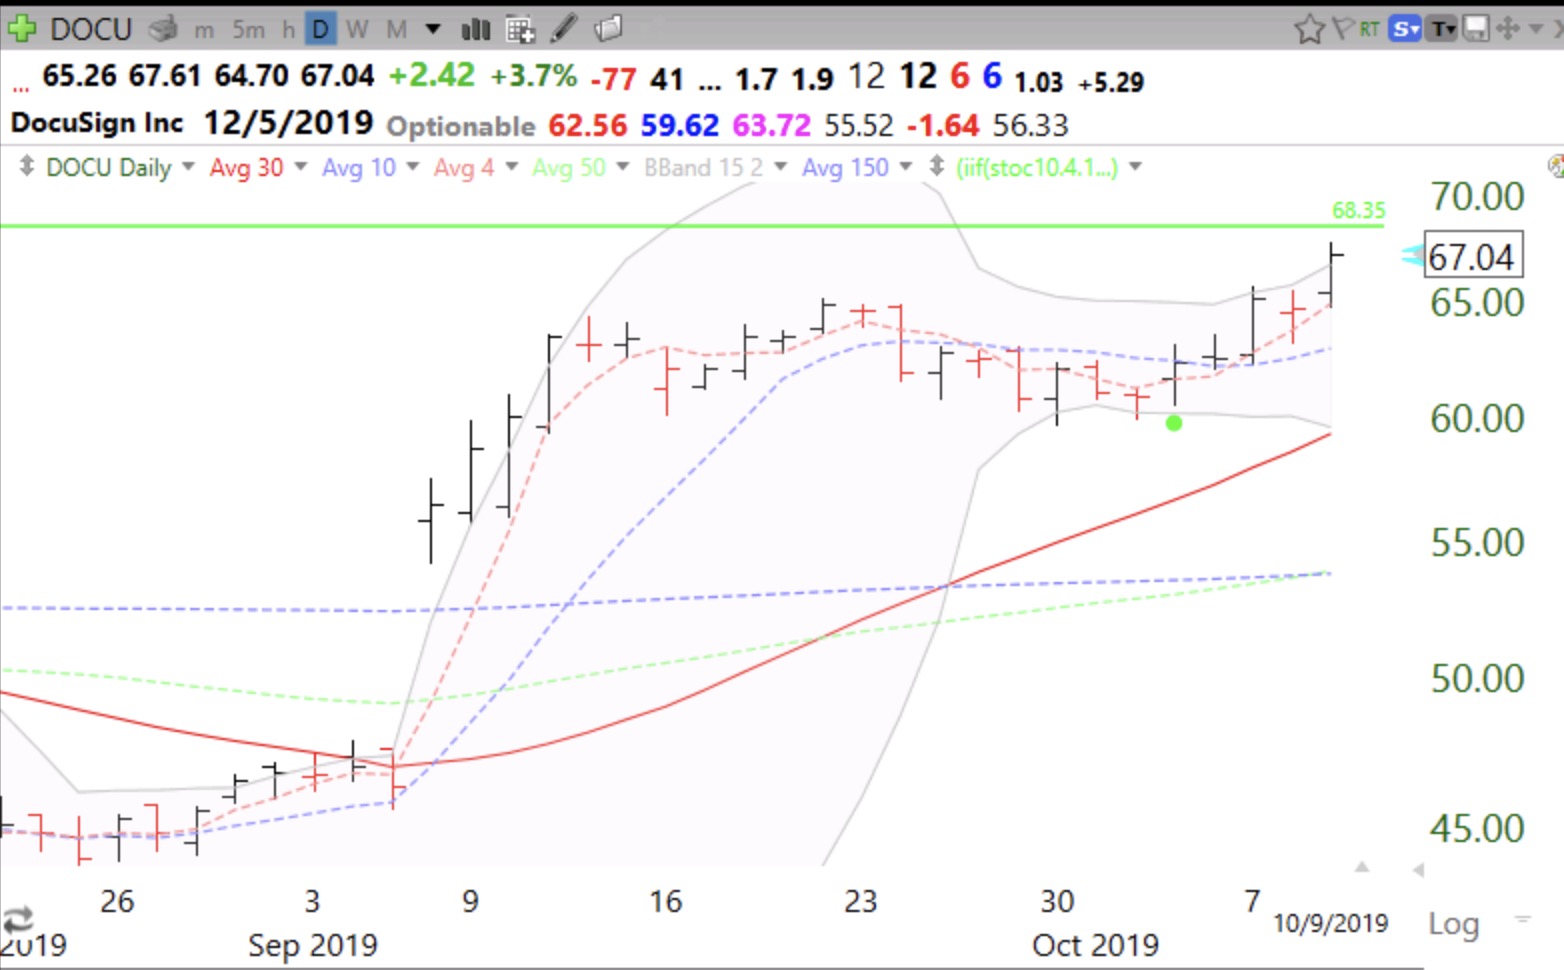
Task: Click the +2.42 net change value
Action: pos(431,76)
